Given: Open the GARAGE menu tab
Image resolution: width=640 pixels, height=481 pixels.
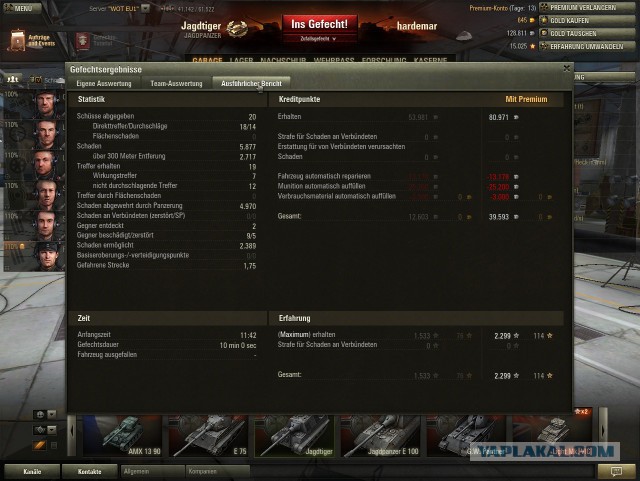Looking at the screenshot, I should click(x=207, y=60).
